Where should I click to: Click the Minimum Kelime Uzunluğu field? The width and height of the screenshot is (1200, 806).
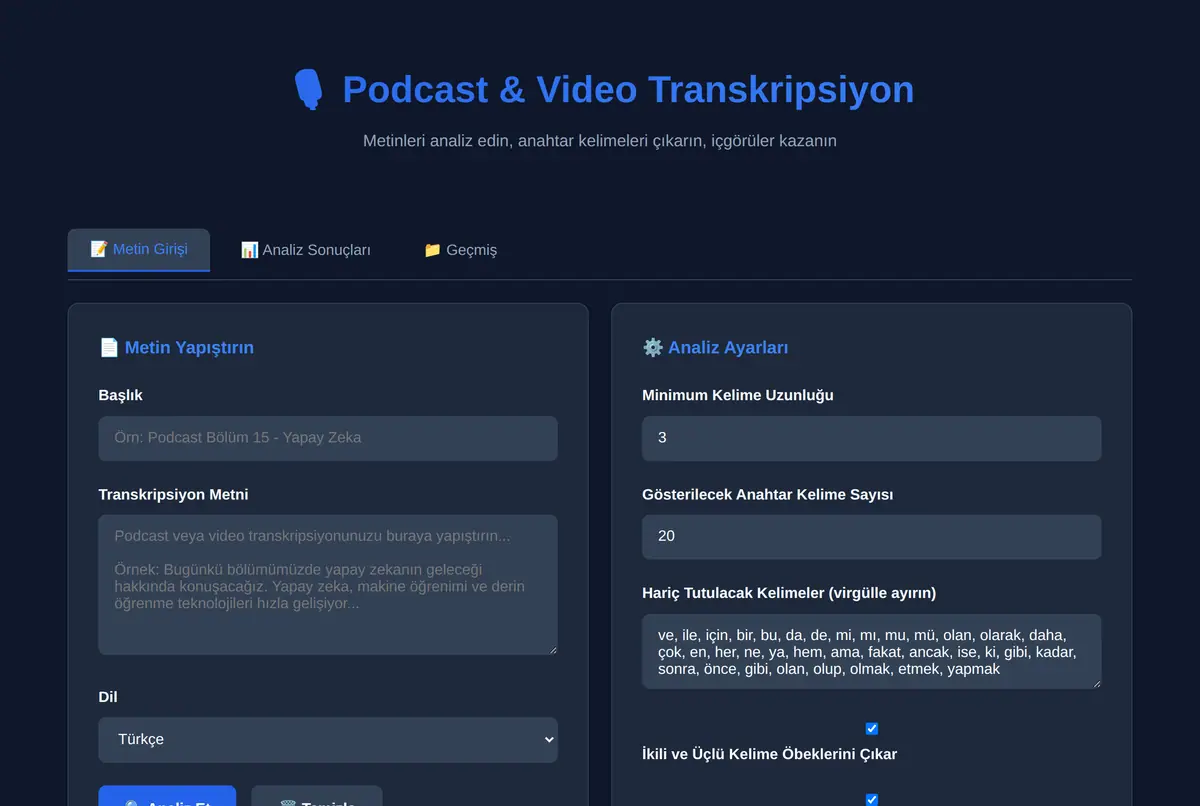[872, 438]
